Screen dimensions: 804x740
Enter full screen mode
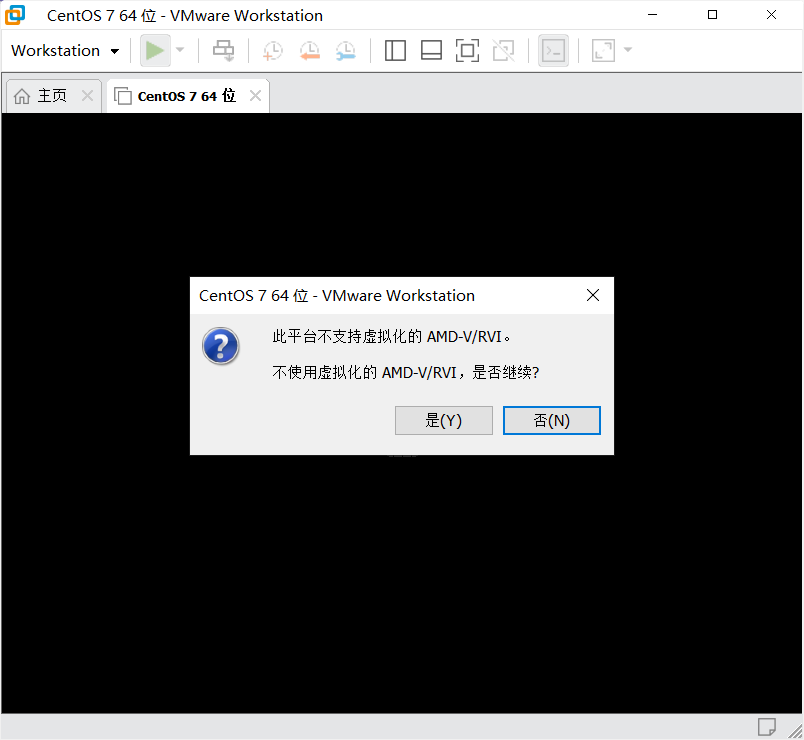coord(467,49)
